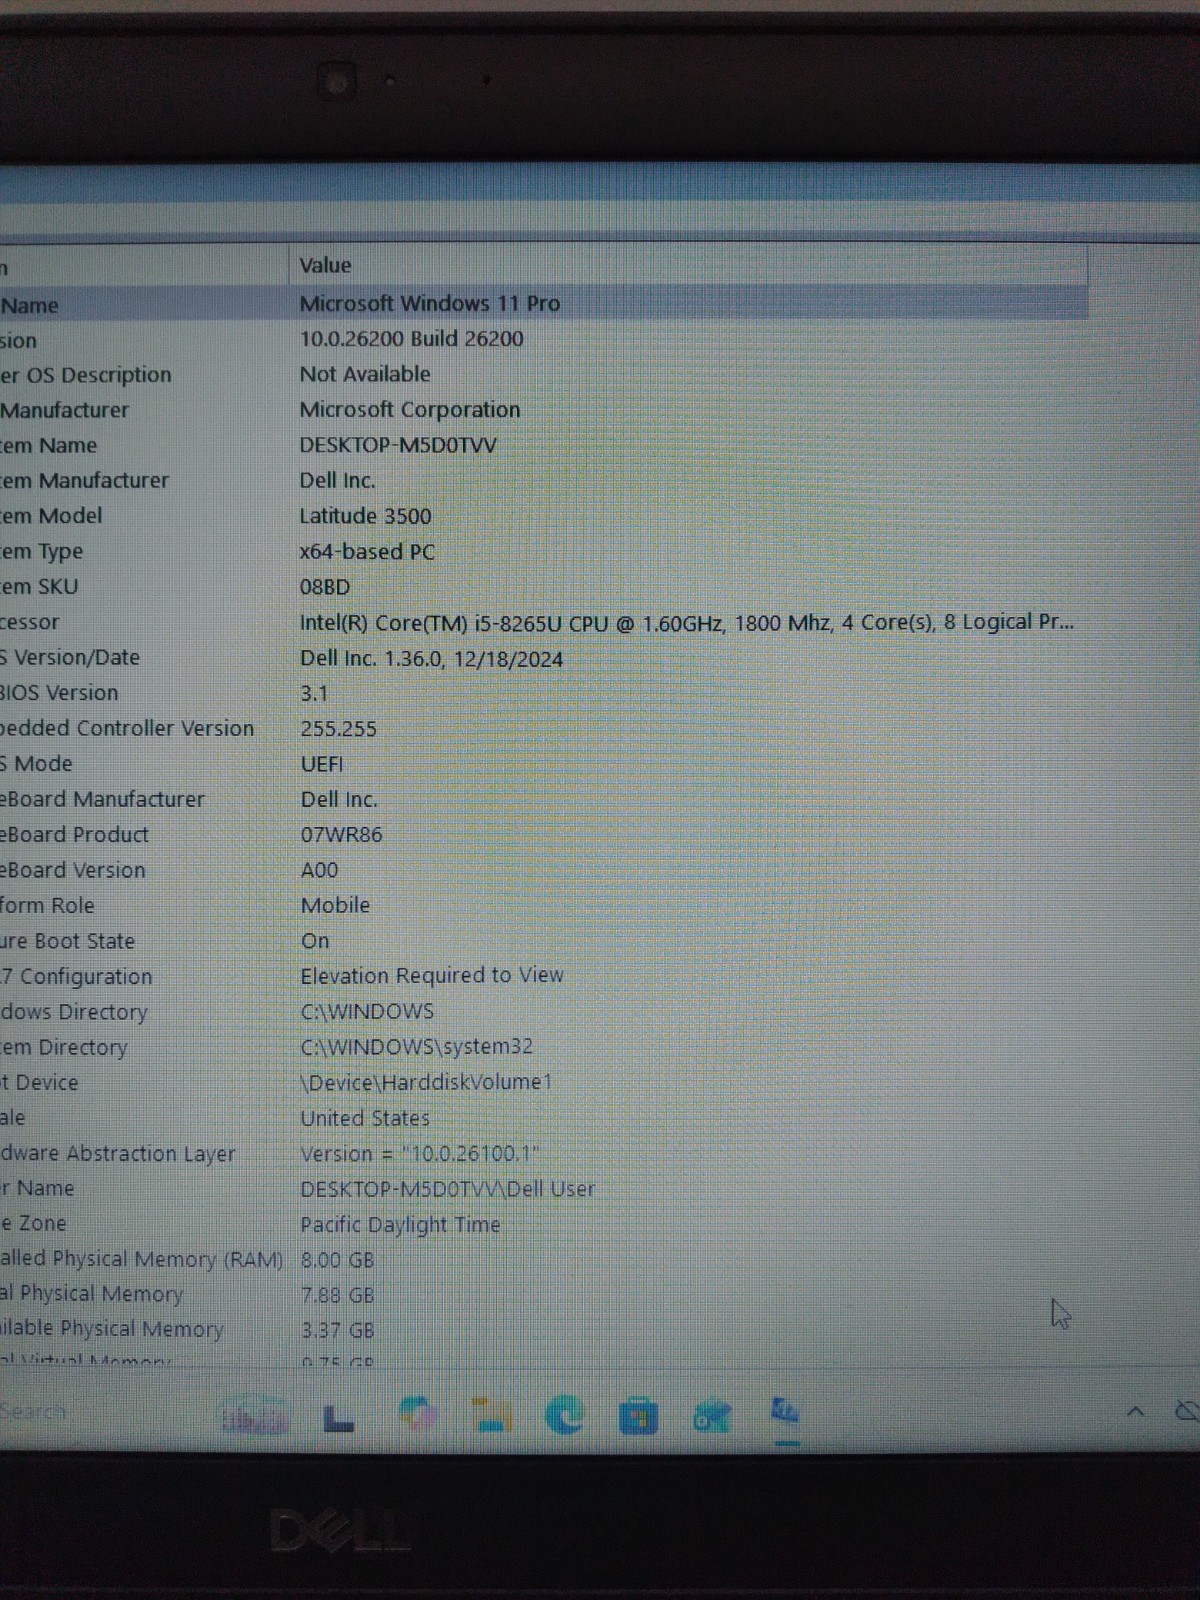Click the BaseBoard Product item label
The image size is (1200, 1600).
click(74, 834)
